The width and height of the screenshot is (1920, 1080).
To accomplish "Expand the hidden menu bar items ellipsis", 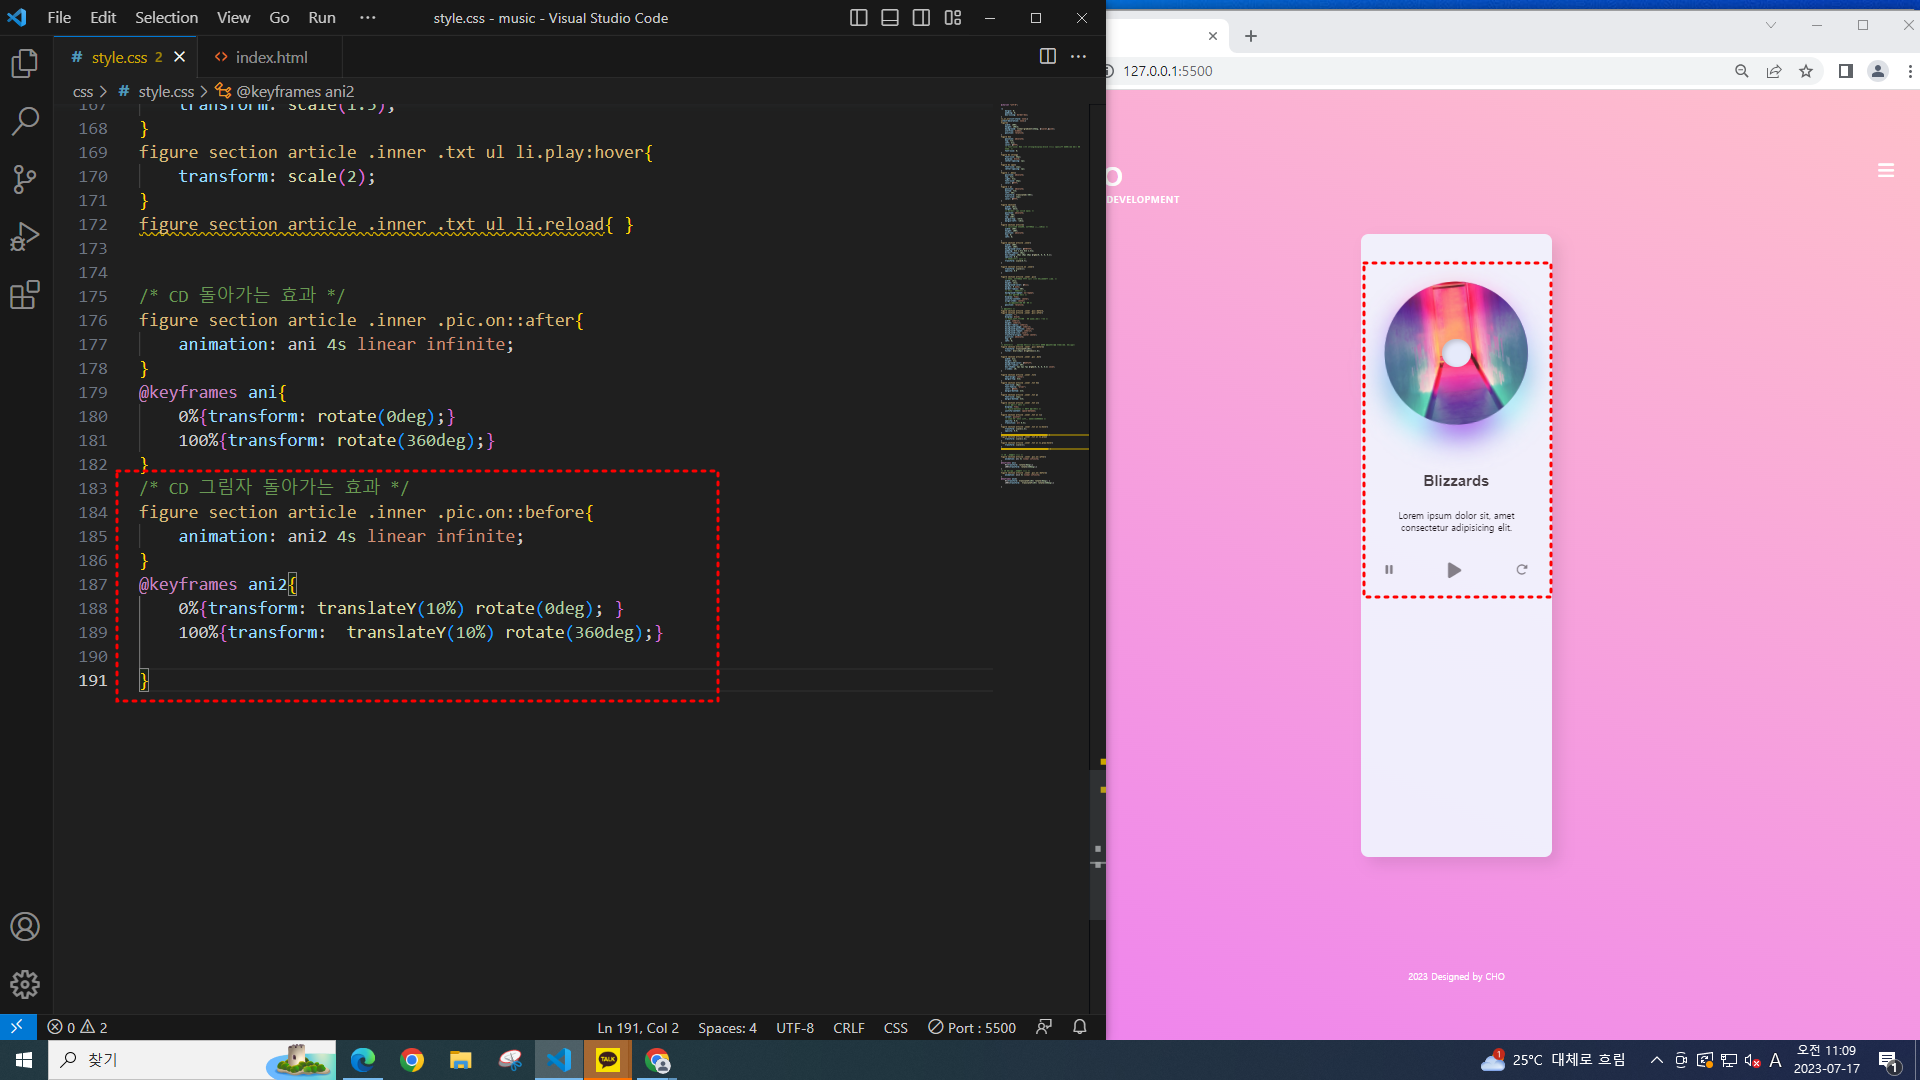I will [x=368, y=18].
